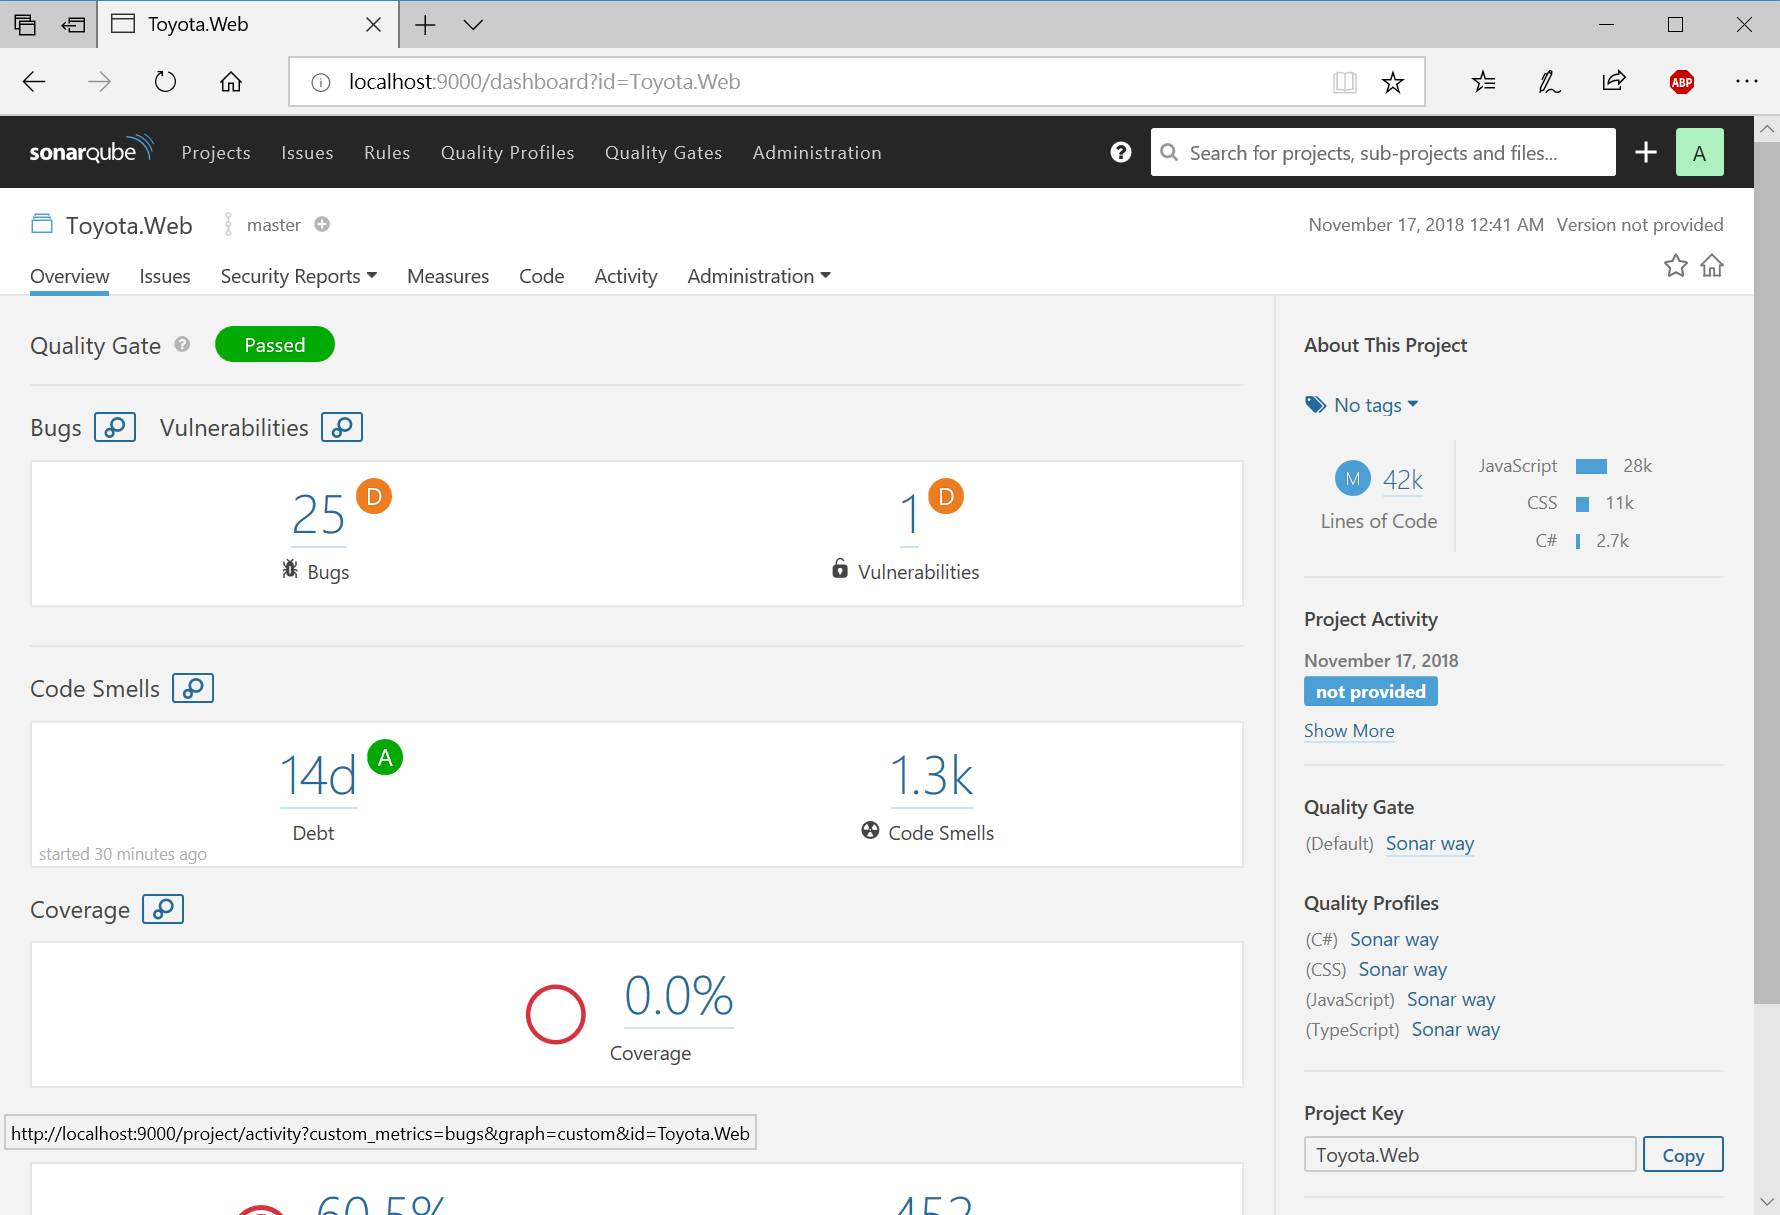Screen dimensions: 1780x1215
Task: Click the '1' vulnerabilities count link
Action: (909, 516)
